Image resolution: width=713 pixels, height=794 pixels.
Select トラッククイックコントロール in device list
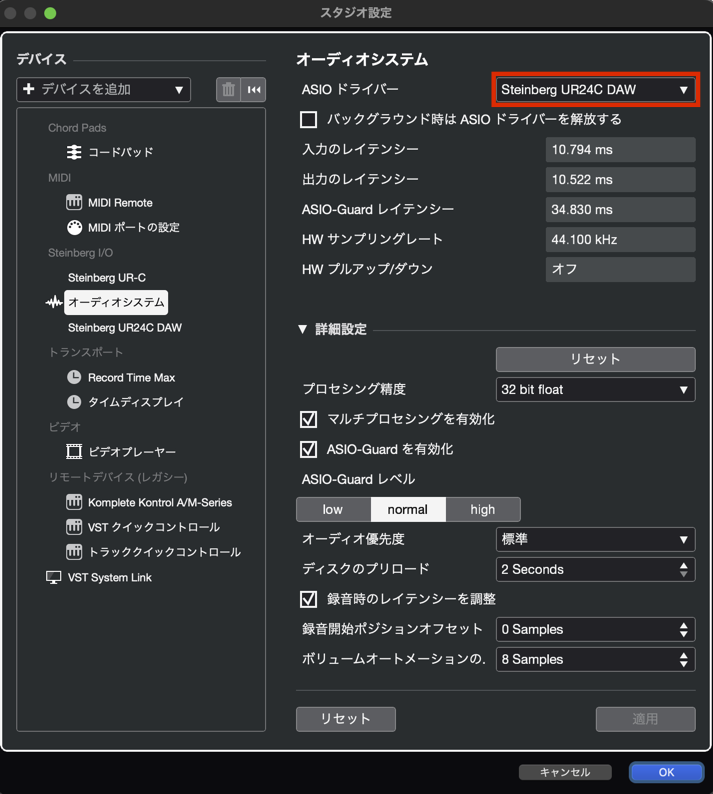point(164,552)
